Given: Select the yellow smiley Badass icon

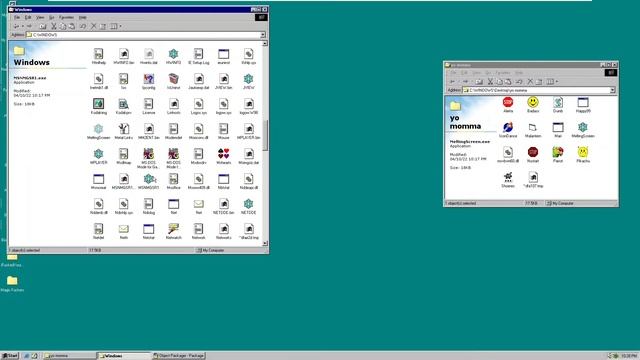Looking at the screenshot, I should (x=533, y=102).
